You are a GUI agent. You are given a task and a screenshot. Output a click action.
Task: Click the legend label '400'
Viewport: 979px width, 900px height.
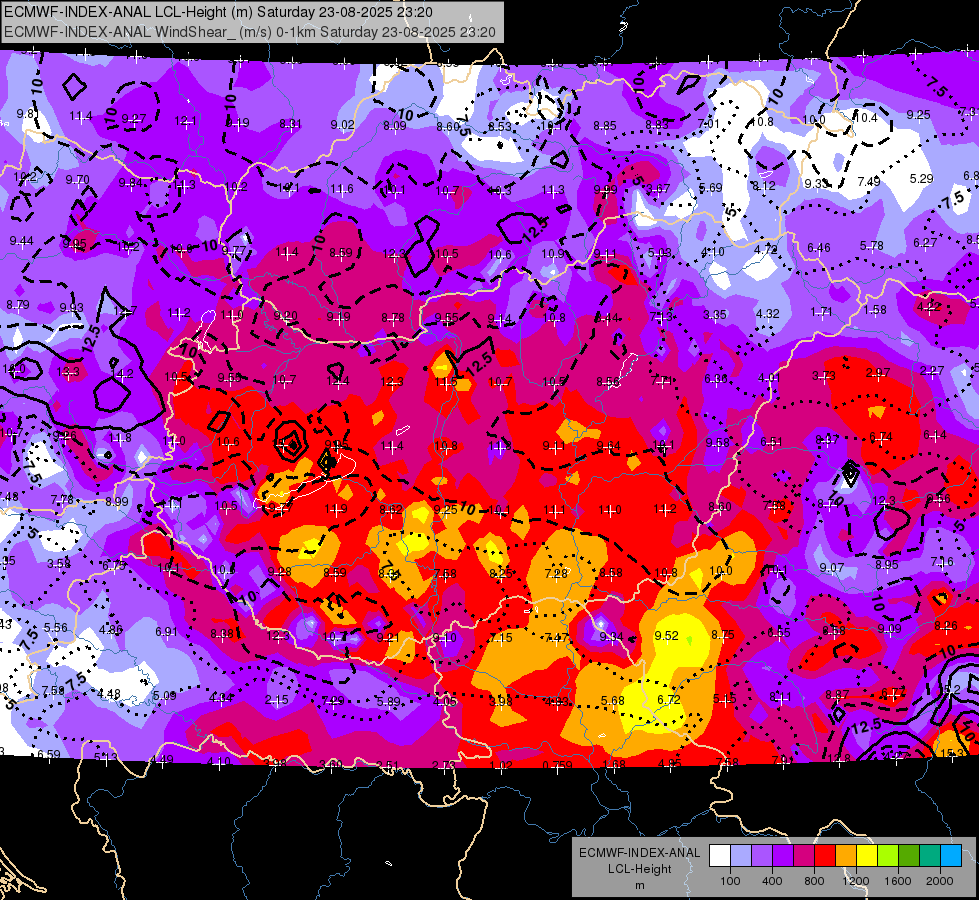click(772, 881)
